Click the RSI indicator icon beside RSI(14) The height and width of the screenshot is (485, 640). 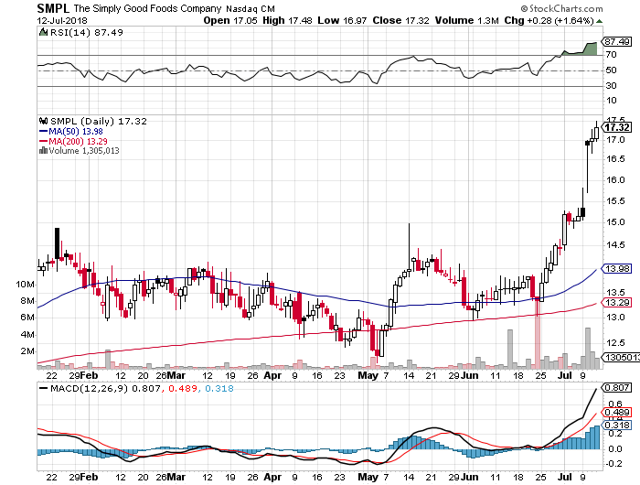tap(43, 32)
